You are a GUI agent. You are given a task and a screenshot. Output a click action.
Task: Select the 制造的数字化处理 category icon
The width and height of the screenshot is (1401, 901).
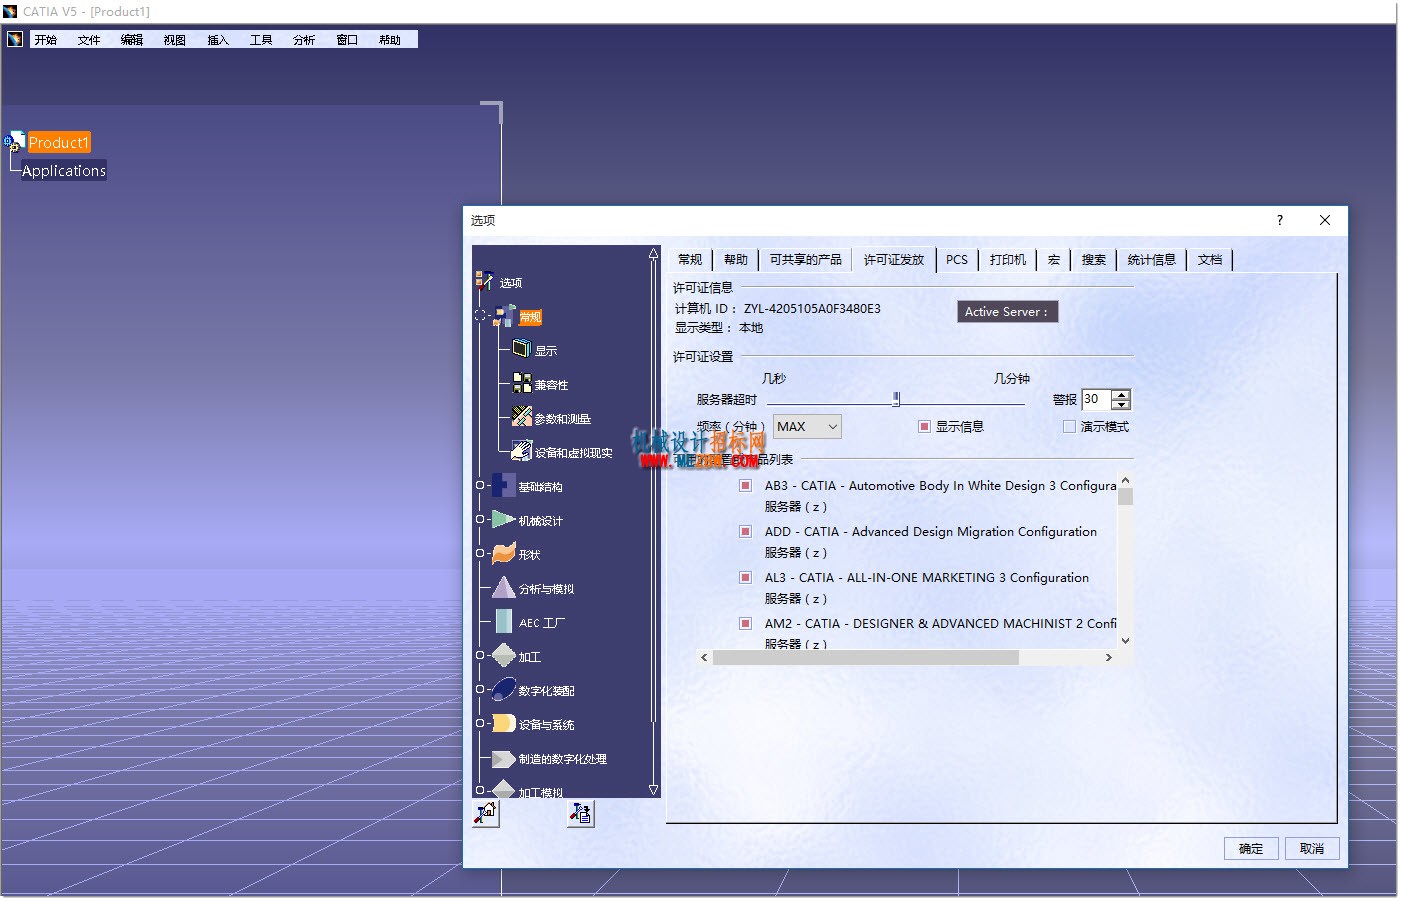point(504,758)
